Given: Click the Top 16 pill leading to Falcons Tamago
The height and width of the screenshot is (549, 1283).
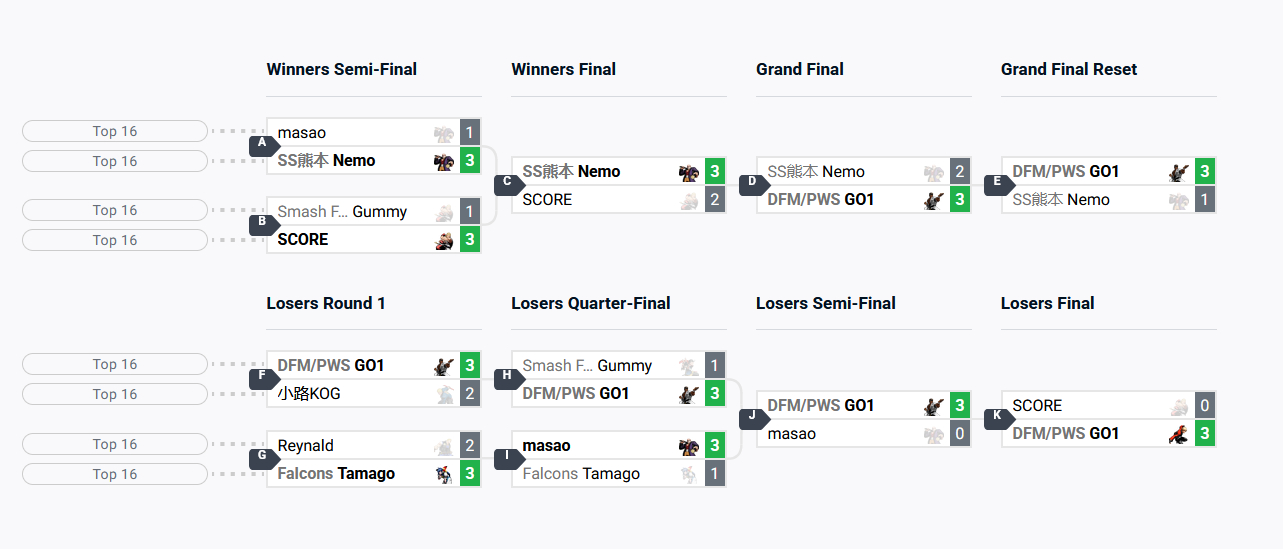Looking at the screenshot, I should 115,474.
